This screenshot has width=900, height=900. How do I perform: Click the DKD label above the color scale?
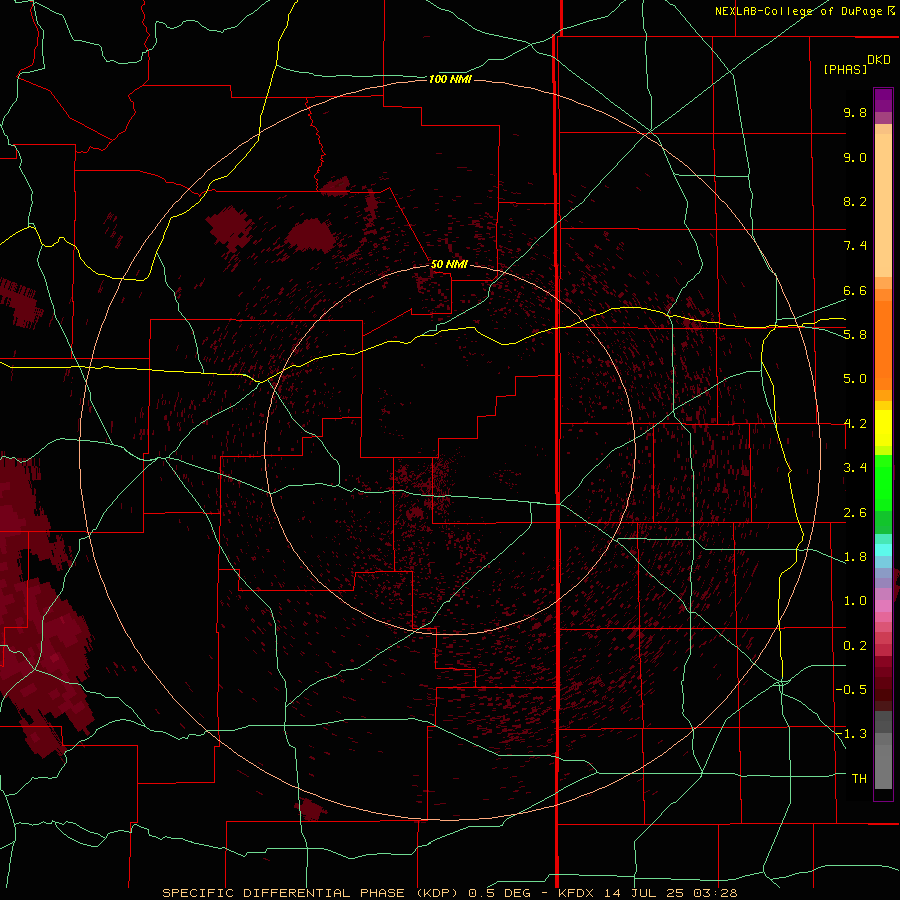click(x=879, y=60)
